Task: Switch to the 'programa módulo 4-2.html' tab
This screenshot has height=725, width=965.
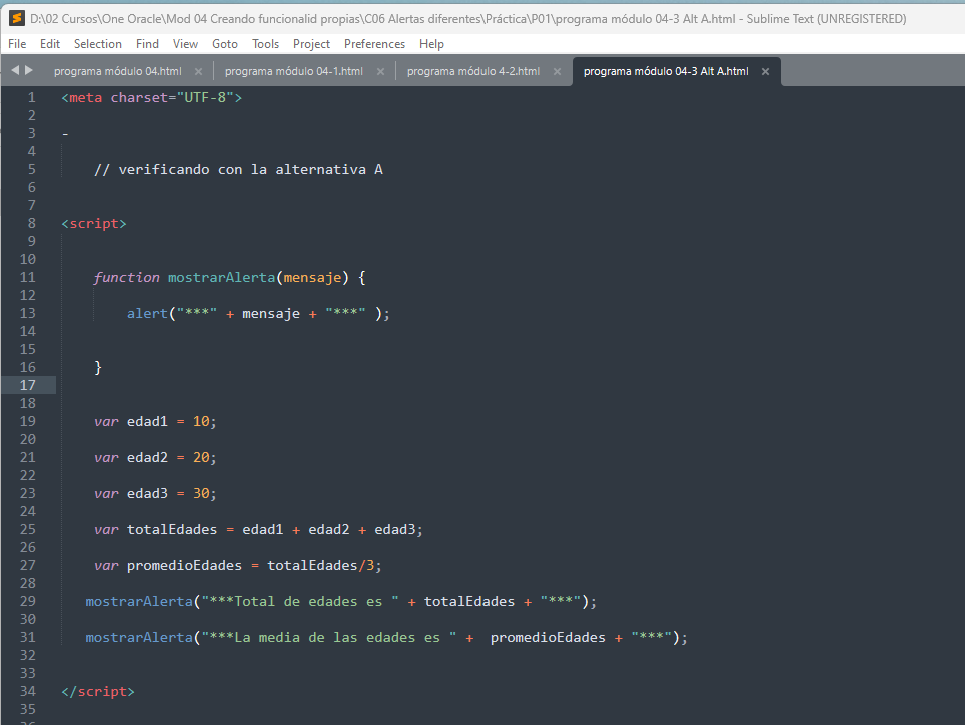Action: pos(473,71)
